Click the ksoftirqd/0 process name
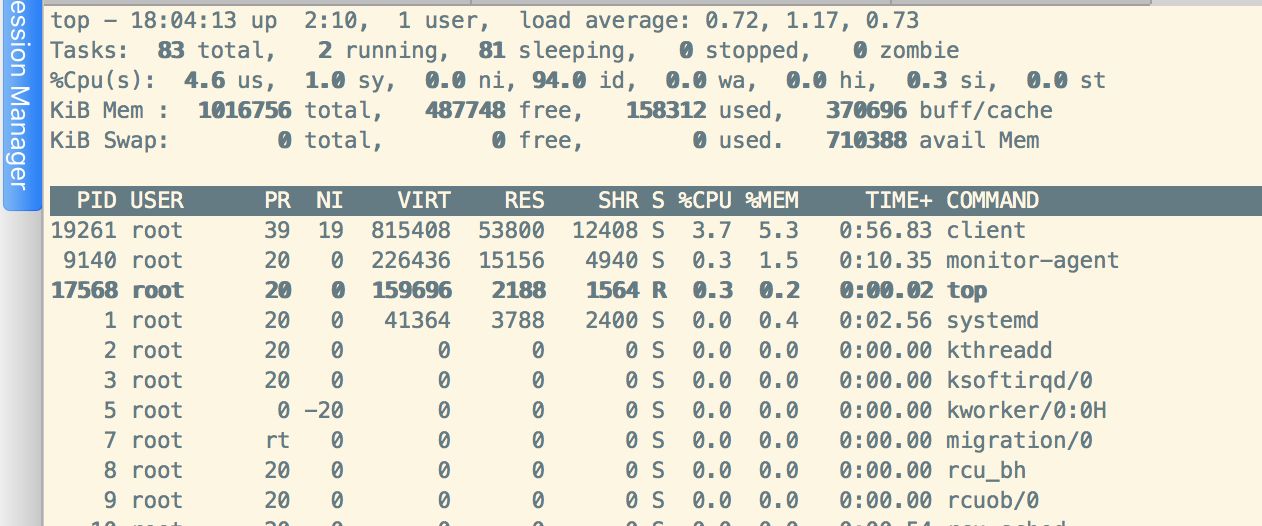 coord(1019,380)
